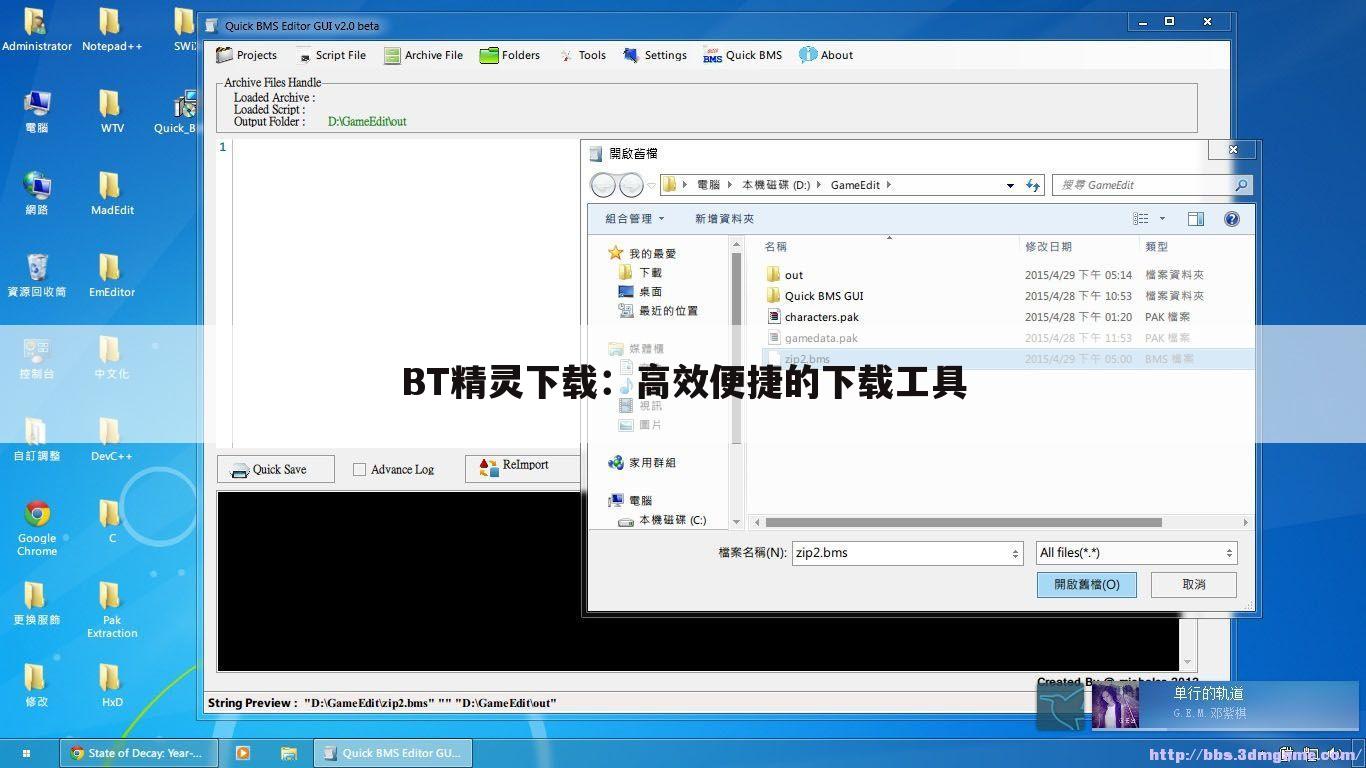Select the 修改 desktop folder icon
The image size is (1366, 768).
[x=37, y=685]
